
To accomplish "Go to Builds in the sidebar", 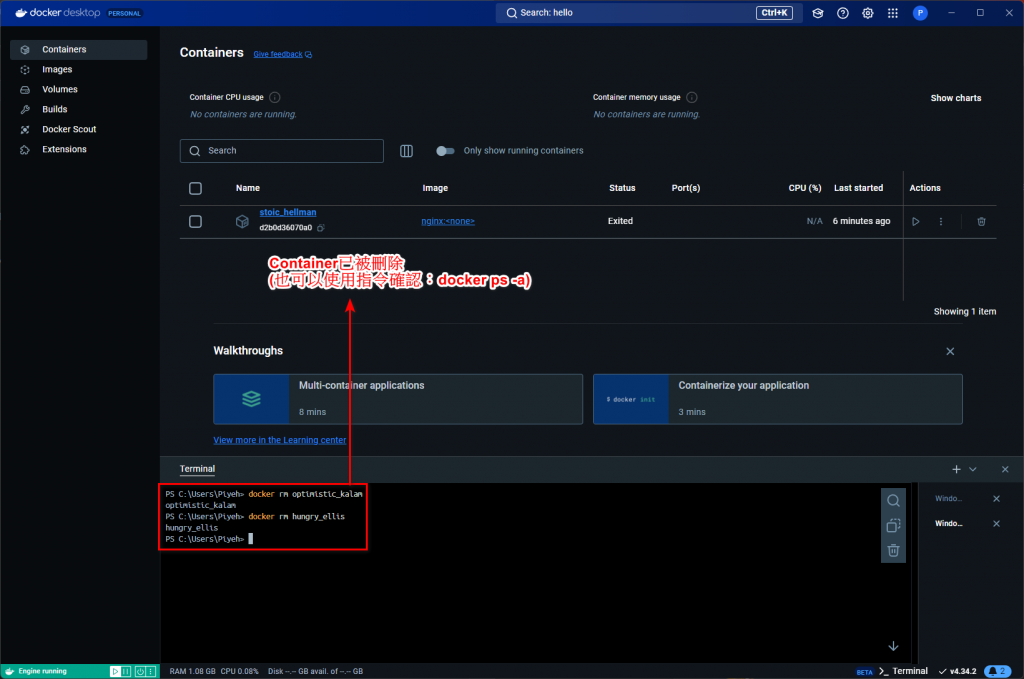I will [x=78, y=110].
